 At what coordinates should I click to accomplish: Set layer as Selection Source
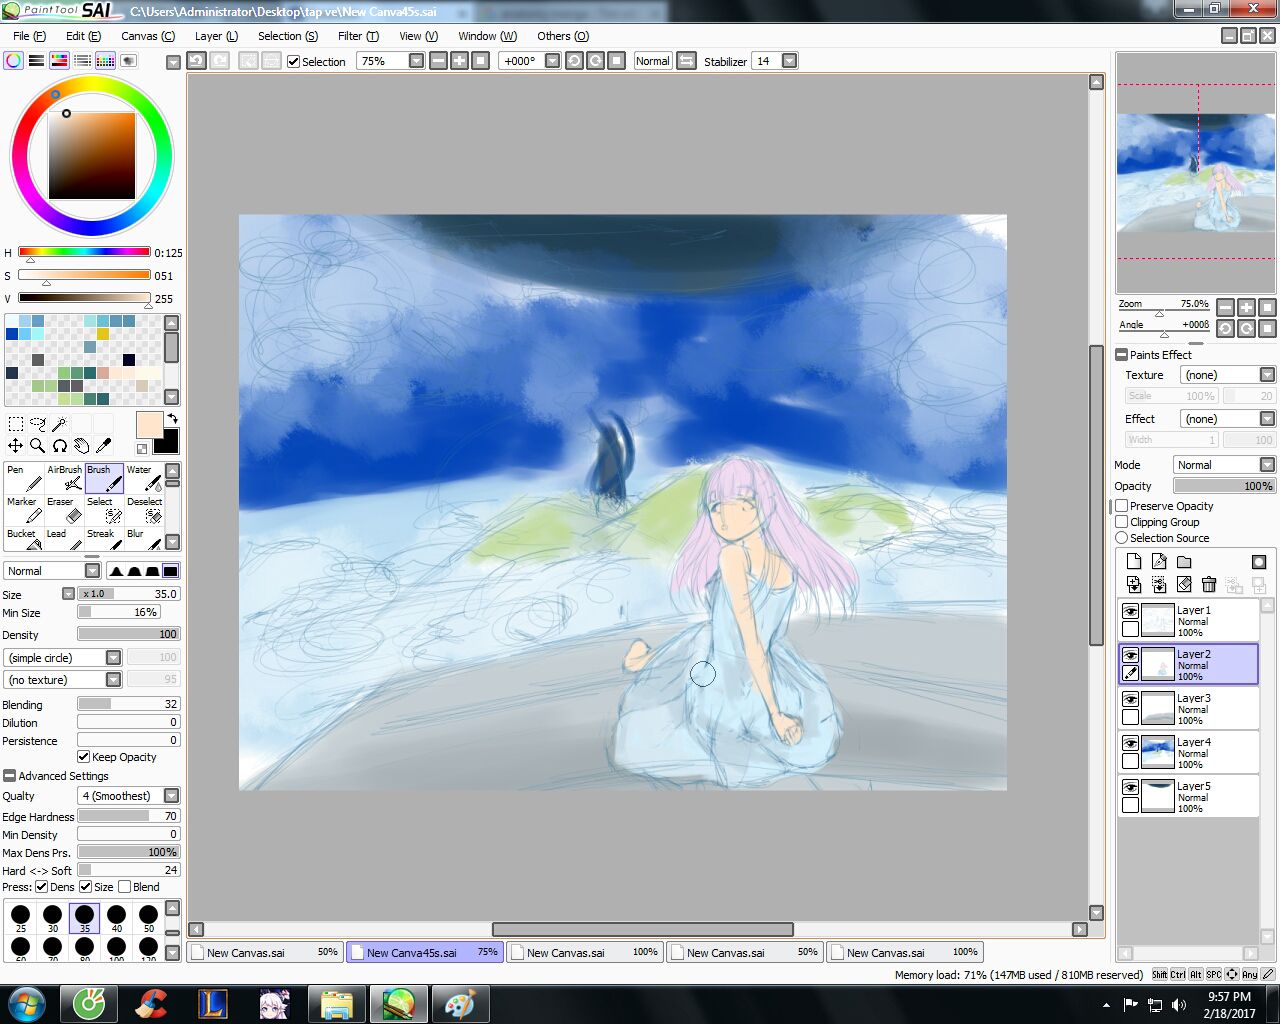click(x=1122, y=538)
